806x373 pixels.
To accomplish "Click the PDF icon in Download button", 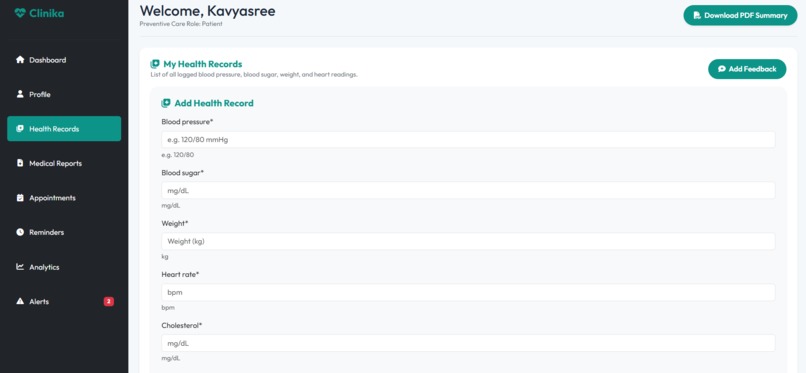I will click(697, 15).
